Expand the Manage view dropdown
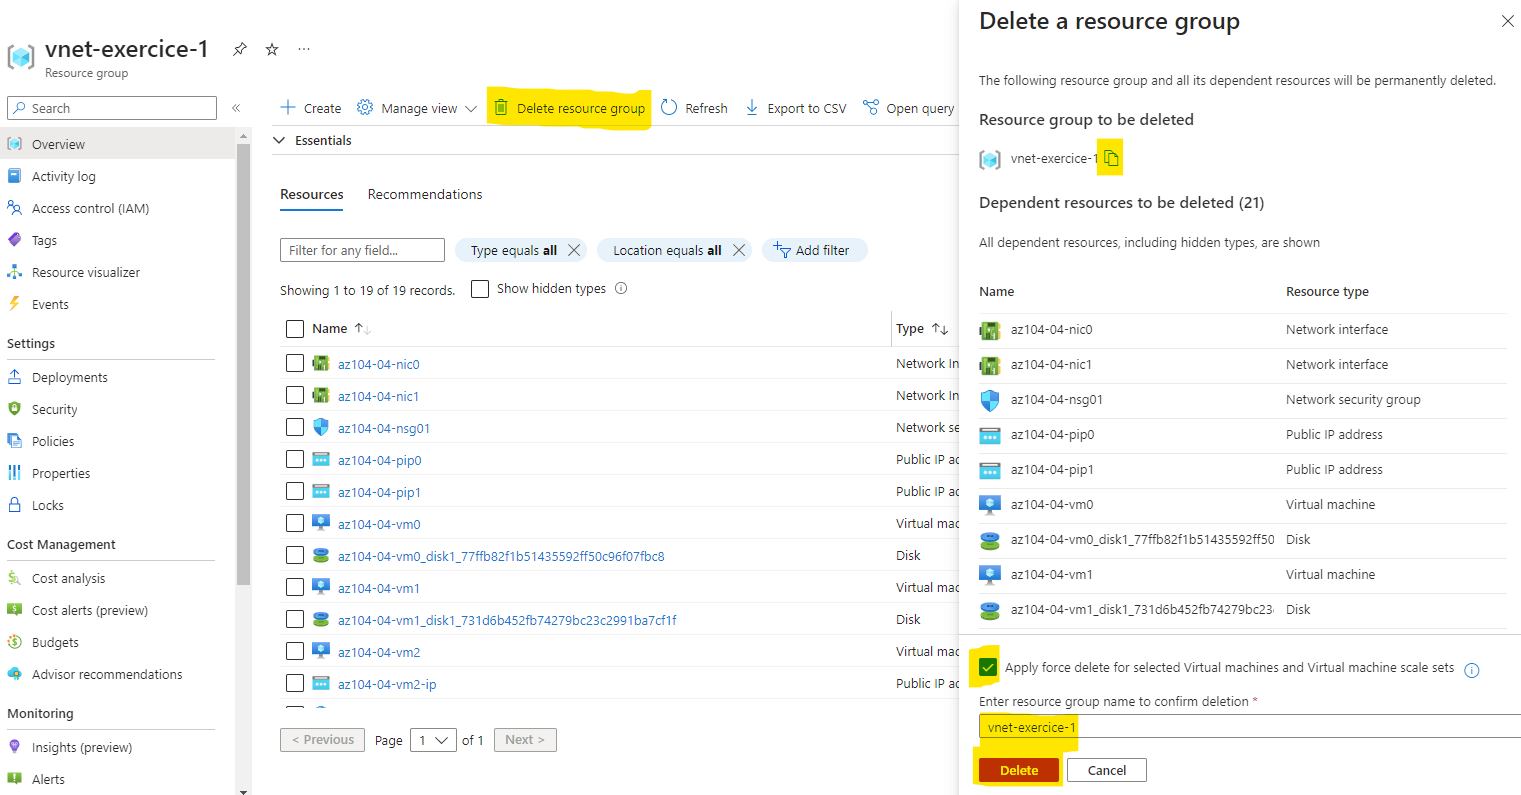This screenshot has width=1521, height=795. [x=417, y=108]
